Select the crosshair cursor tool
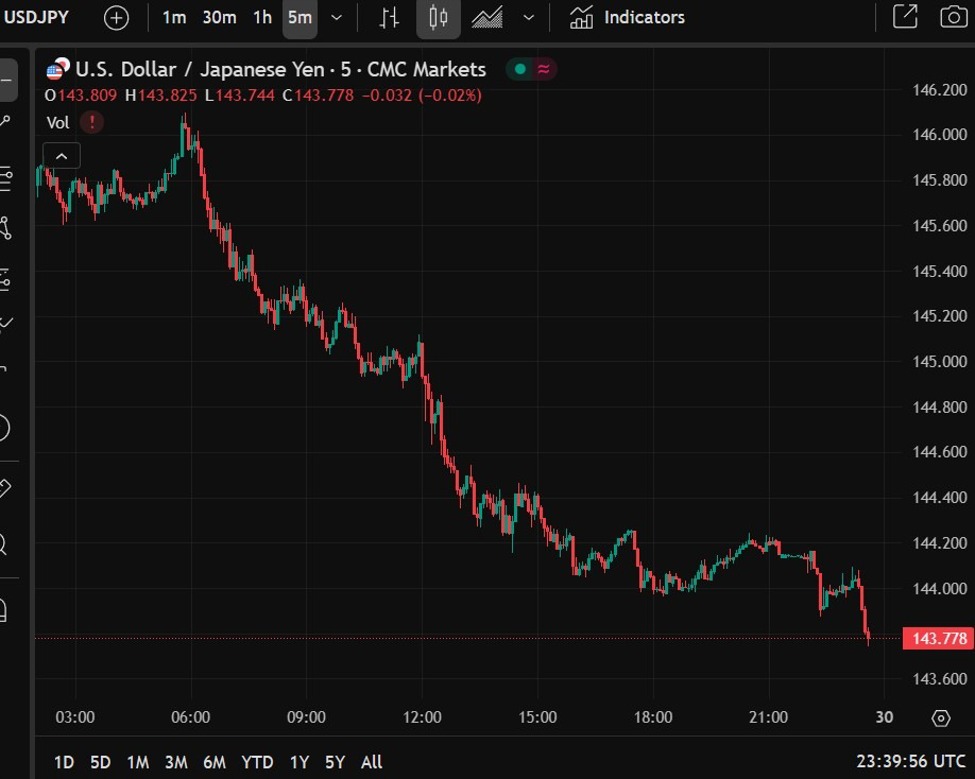This screenshot has height=779, width=975. click(7, 80)
